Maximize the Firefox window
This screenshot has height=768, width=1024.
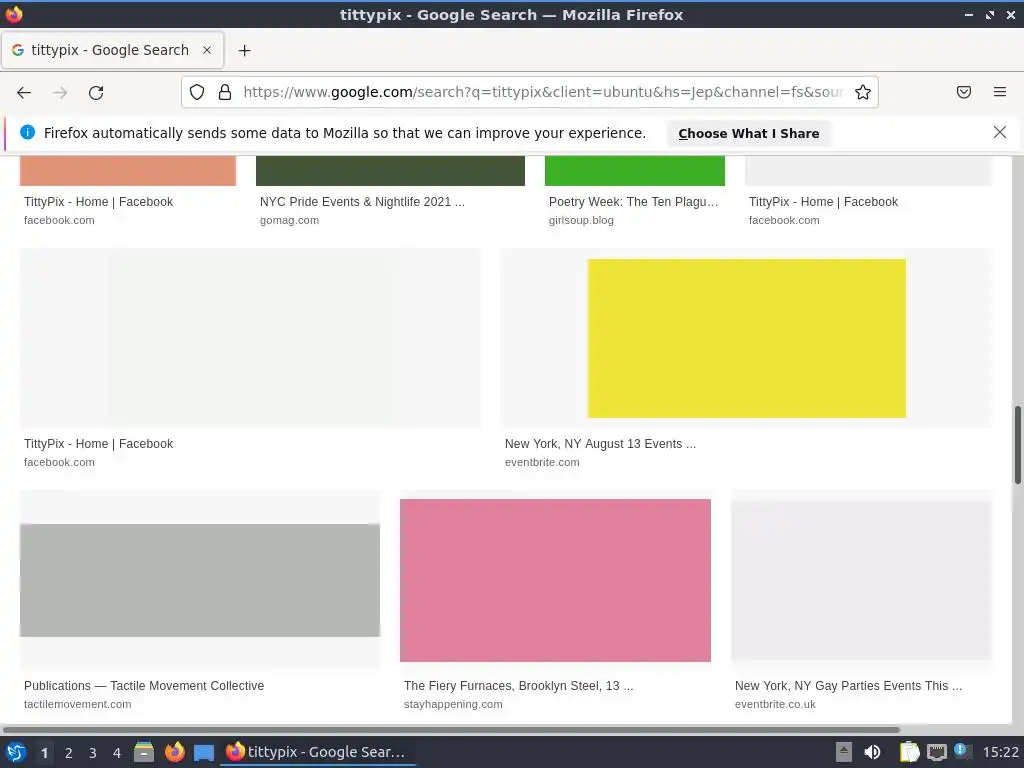click(990, 14)
